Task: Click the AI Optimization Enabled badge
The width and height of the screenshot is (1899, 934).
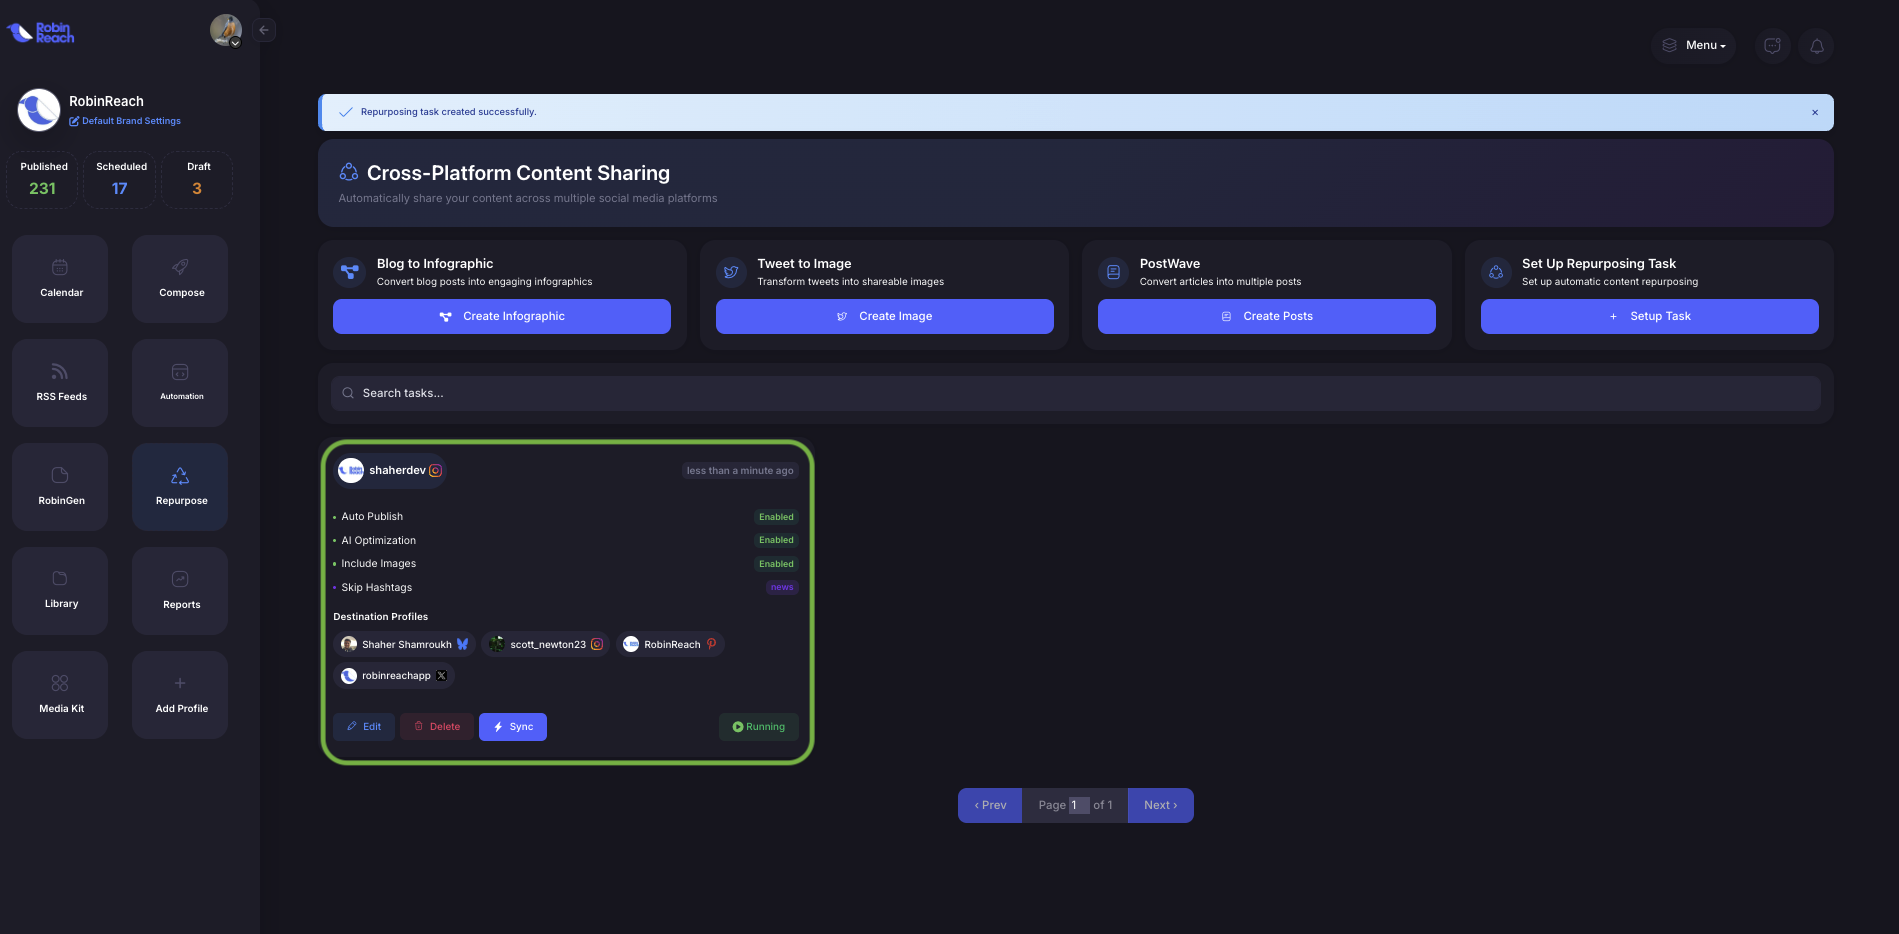Action: click(x=776, y=540)
